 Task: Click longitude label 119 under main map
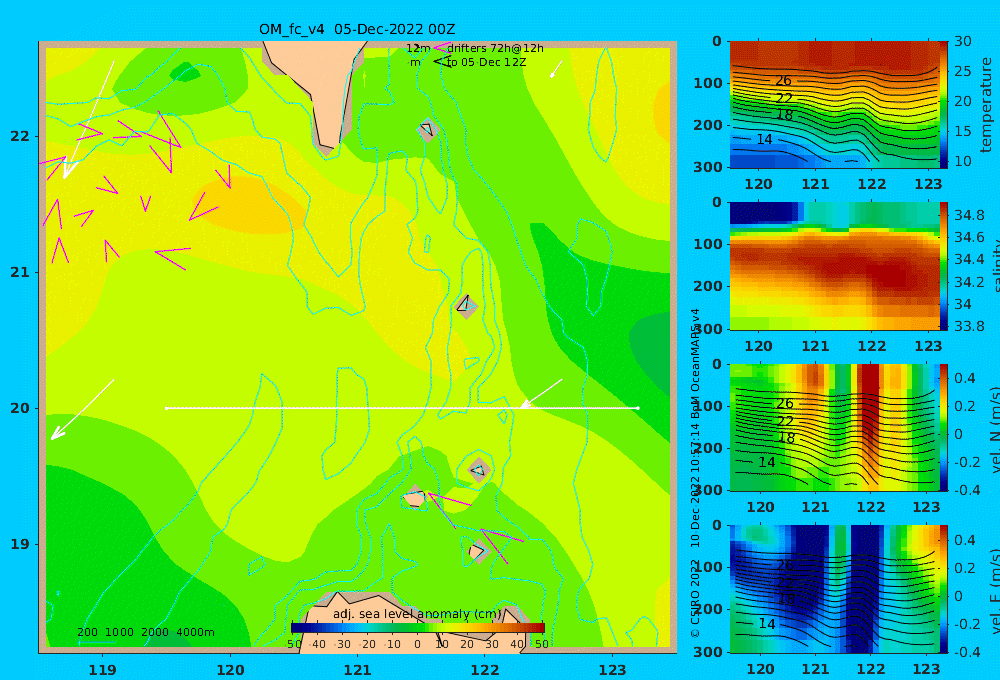pos(103,670)
